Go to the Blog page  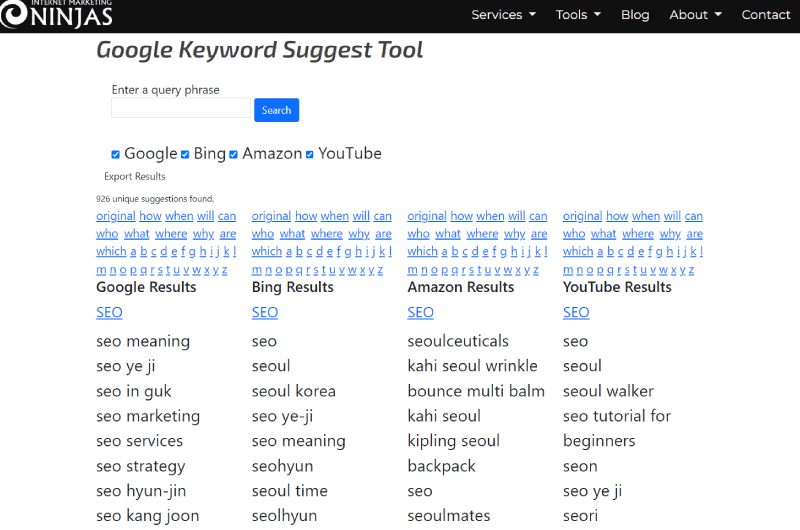(635, 15)
